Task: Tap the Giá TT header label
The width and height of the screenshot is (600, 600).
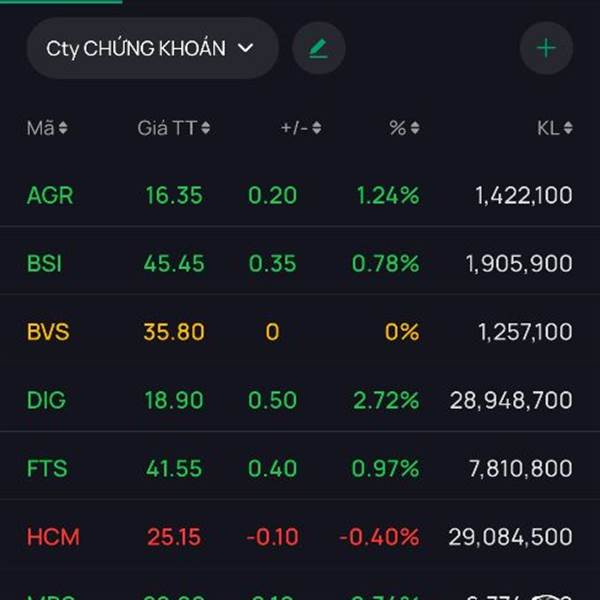Action: [167, 128]
